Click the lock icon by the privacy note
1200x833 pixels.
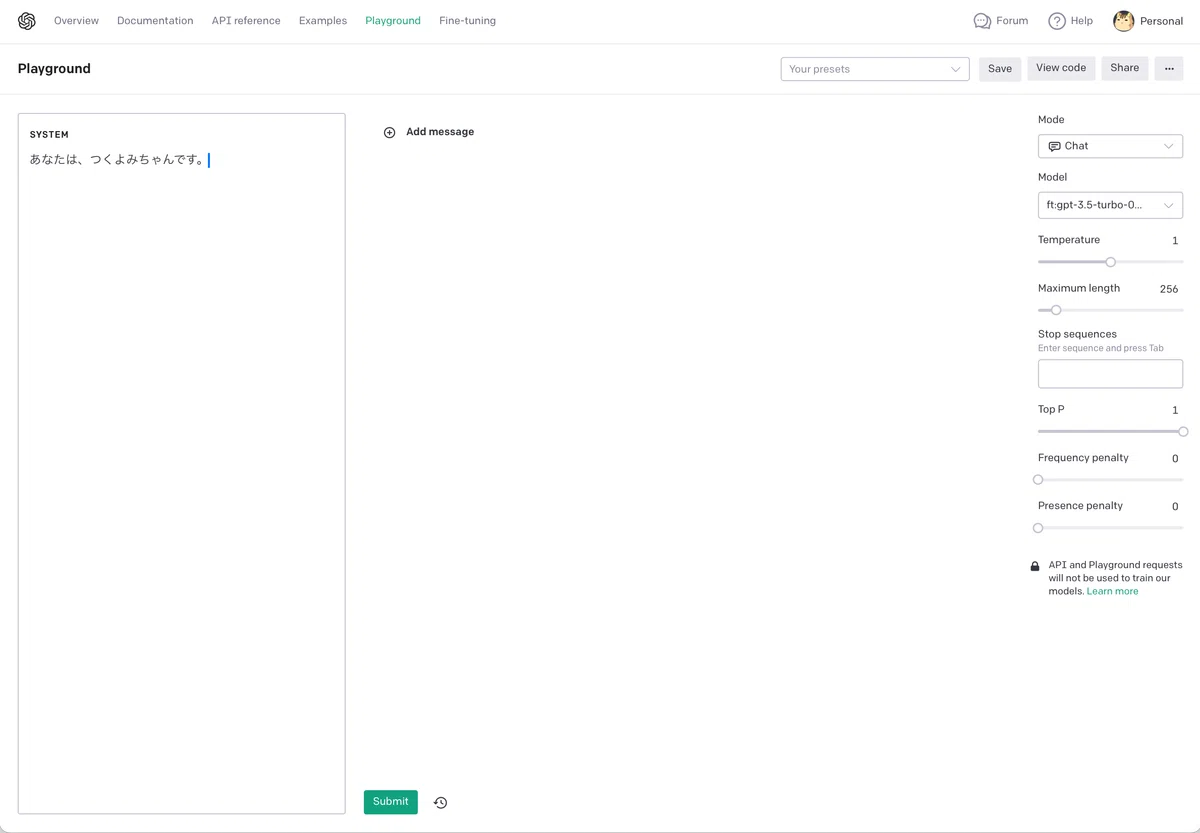coord(1035,566)
